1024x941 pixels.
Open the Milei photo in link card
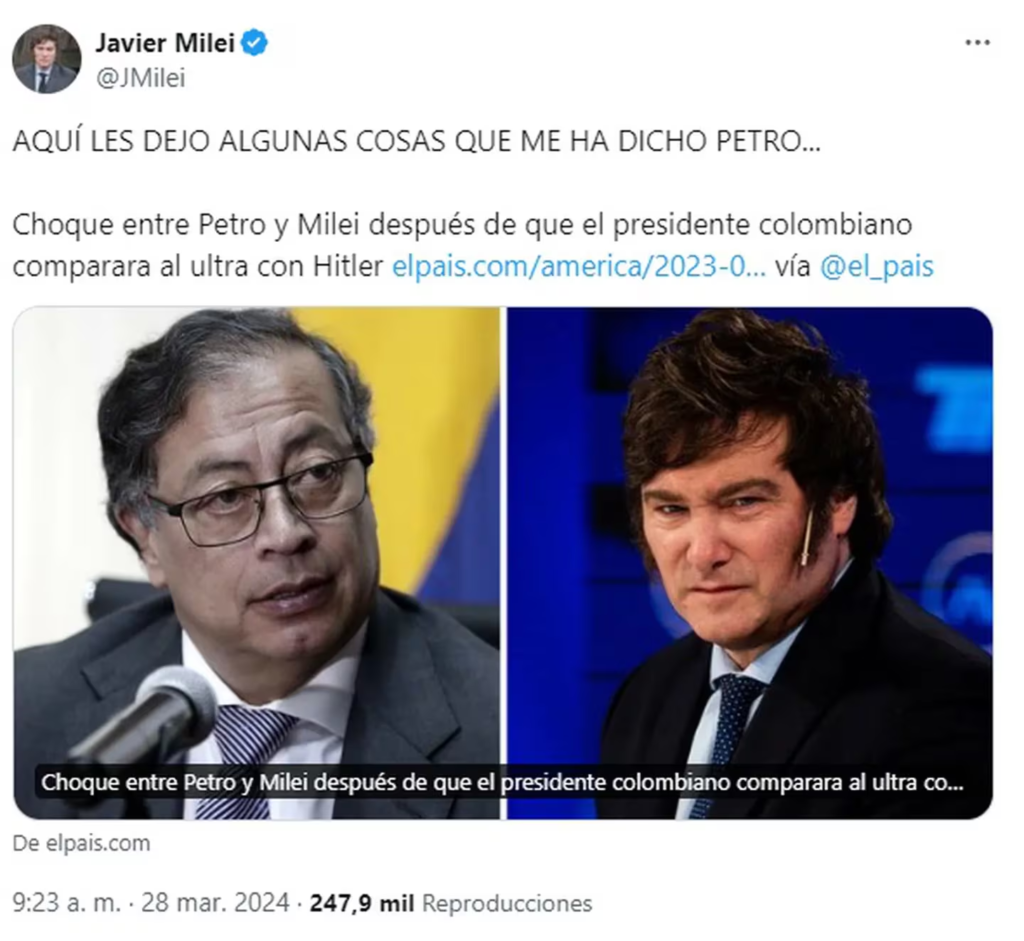coord(750,562)
